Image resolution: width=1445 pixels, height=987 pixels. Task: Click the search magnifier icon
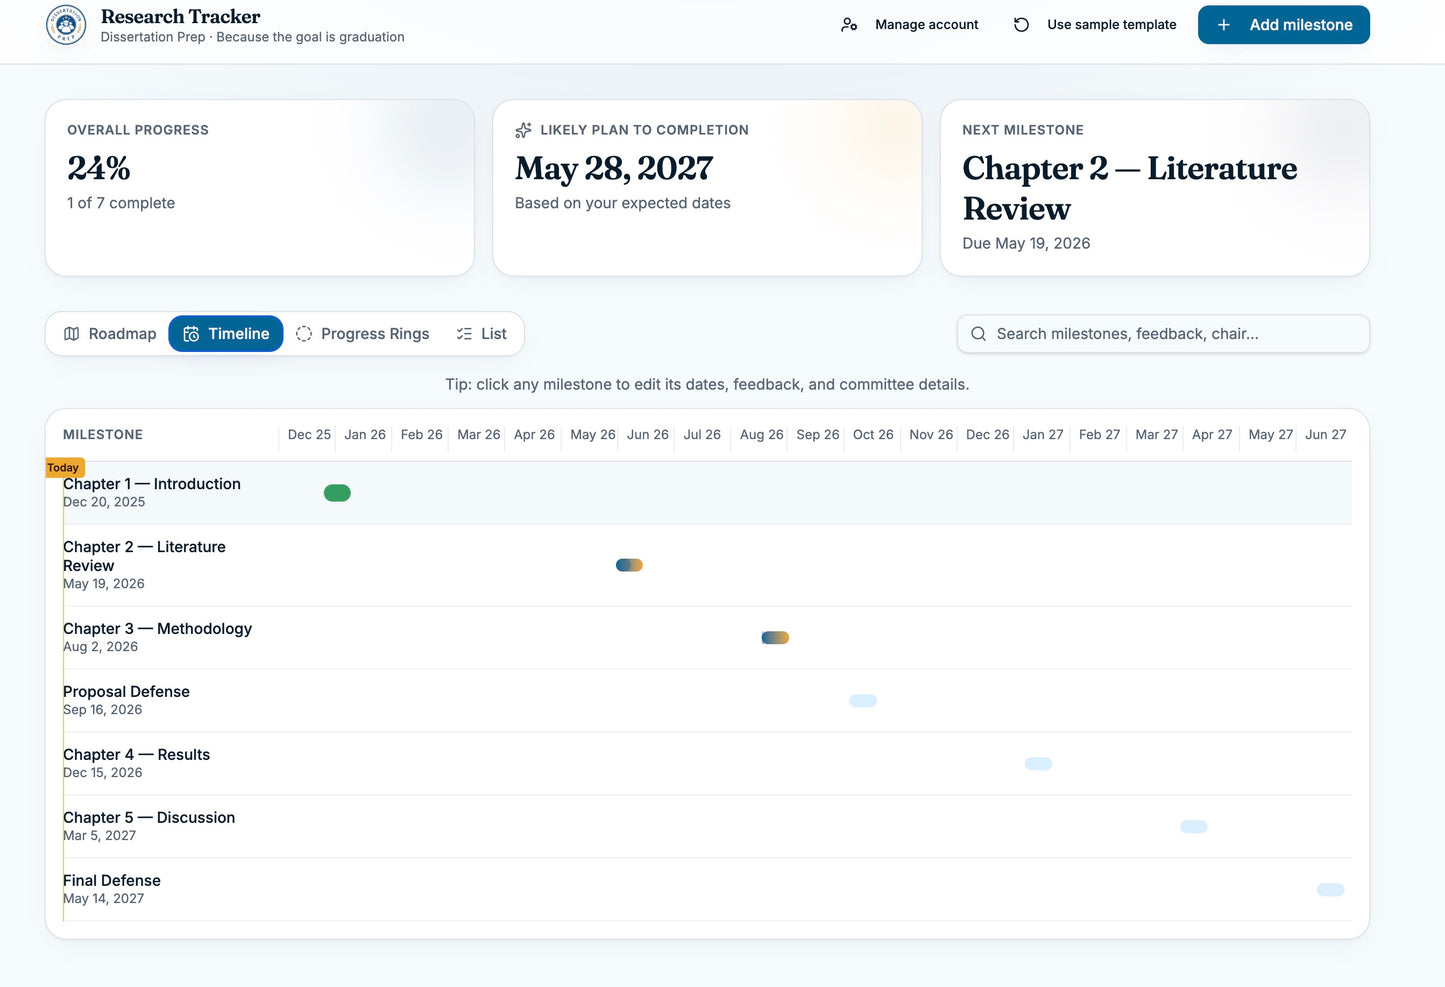point(978,334)
